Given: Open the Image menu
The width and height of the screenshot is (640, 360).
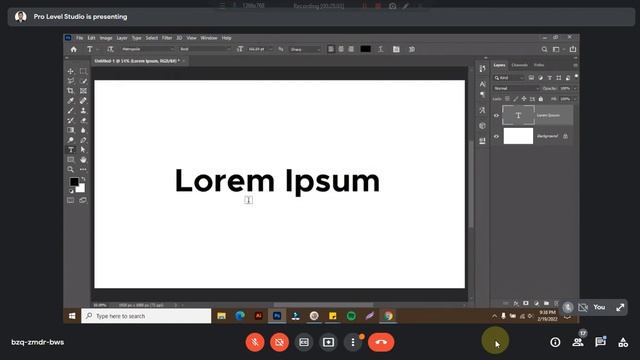Looking at the screenshot, I should coord(106,38).
